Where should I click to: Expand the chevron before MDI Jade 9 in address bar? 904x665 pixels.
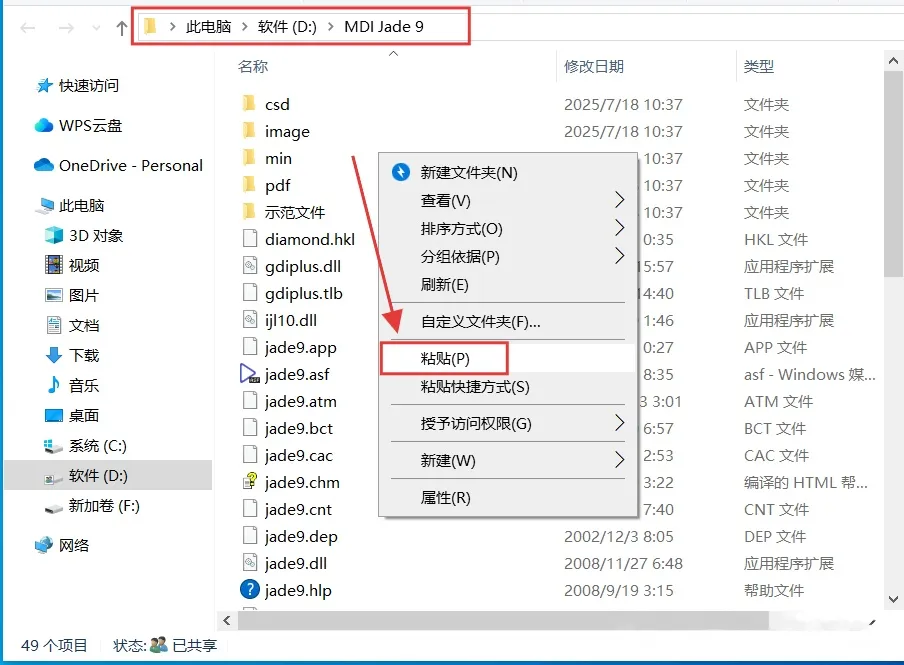point(330,27)
